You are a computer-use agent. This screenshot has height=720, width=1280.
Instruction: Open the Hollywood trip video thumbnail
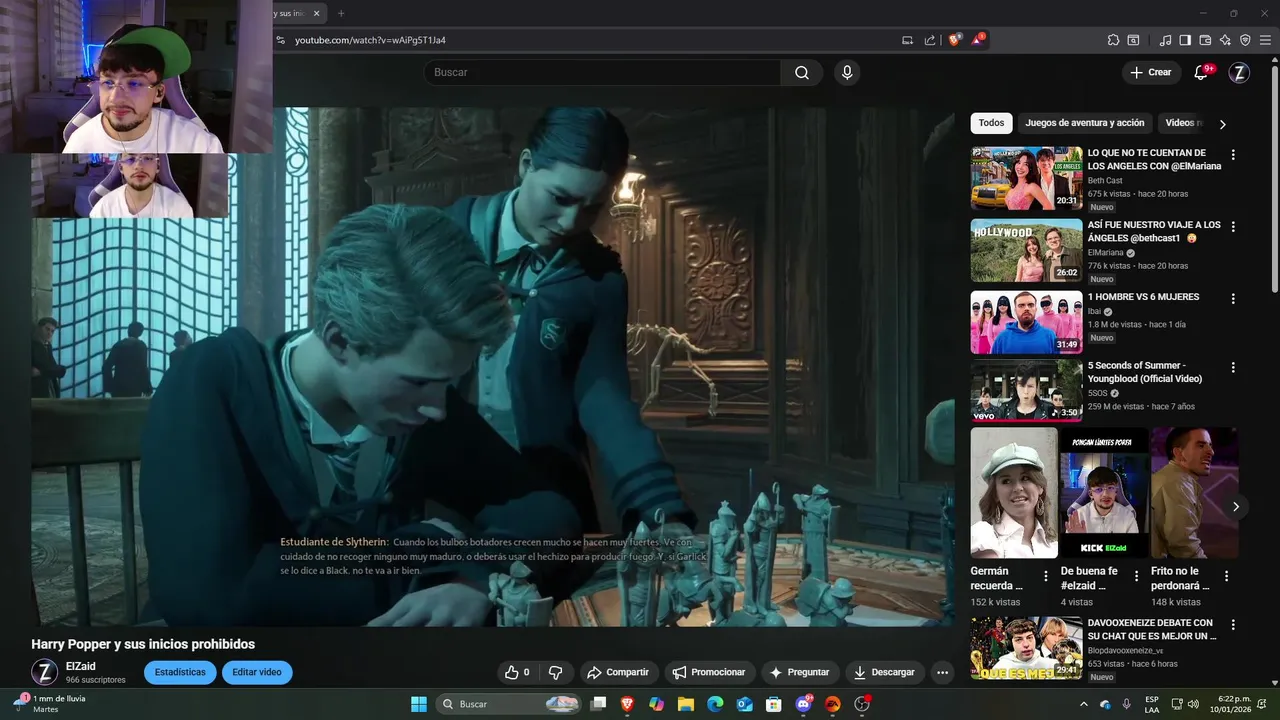tap(1026, 250)
